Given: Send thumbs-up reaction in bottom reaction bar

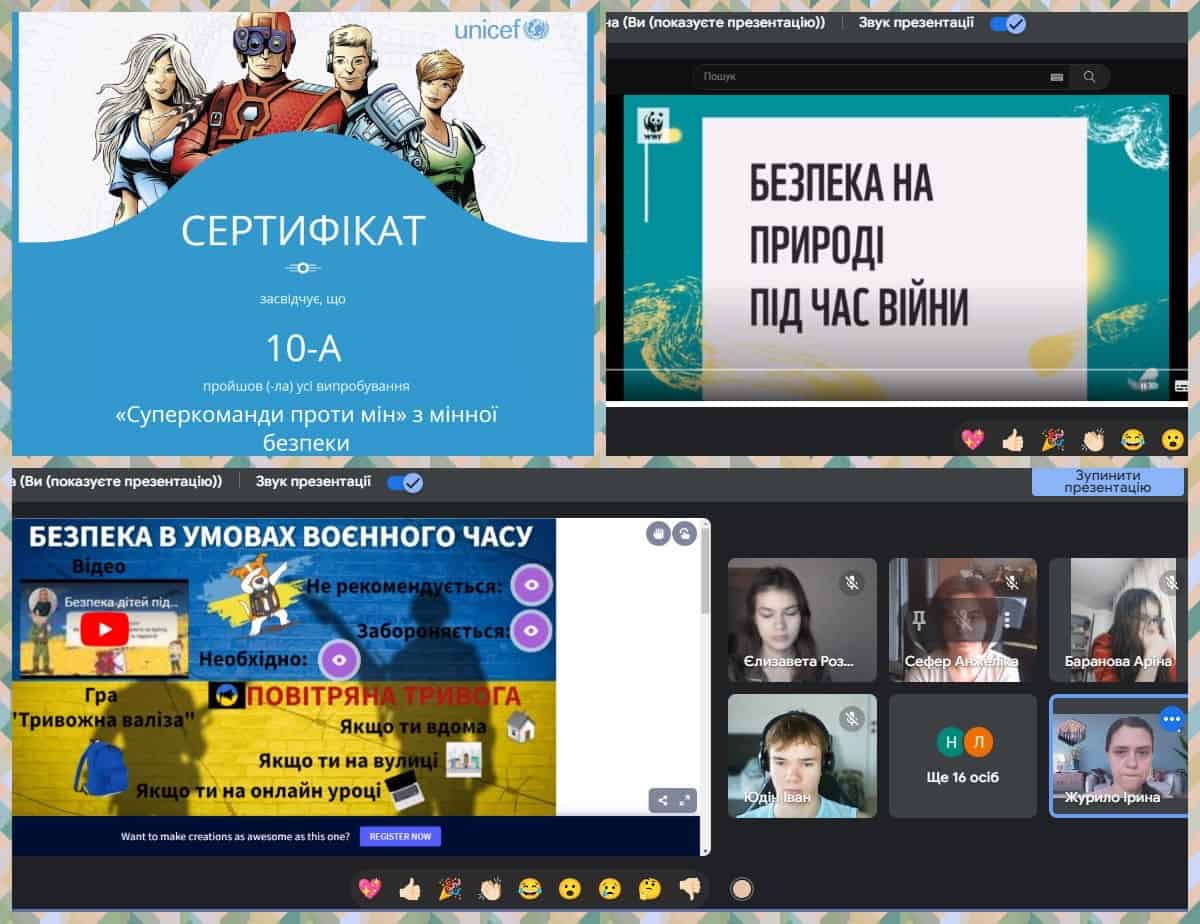Looking at the screenshot, I should pyautogui.click(x=410, y=888).
